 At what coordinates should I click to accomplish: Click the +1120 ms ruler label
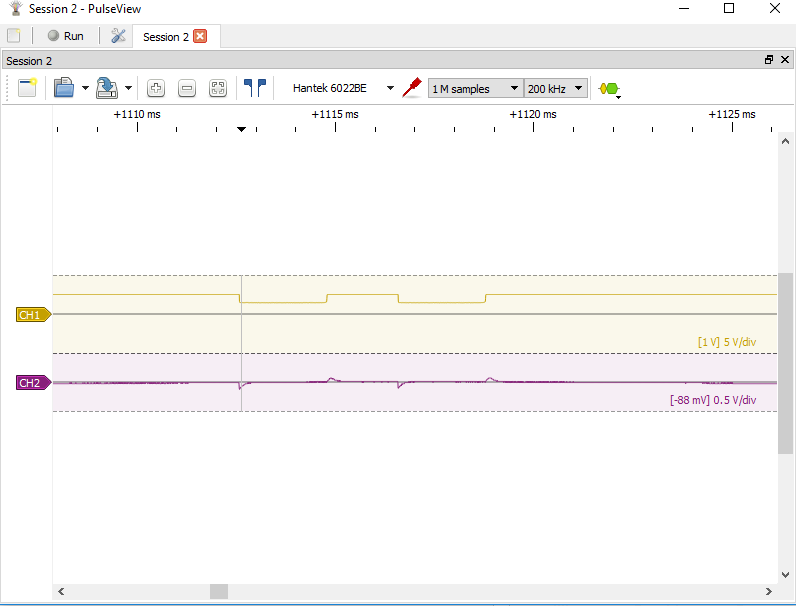coord(533,114)
